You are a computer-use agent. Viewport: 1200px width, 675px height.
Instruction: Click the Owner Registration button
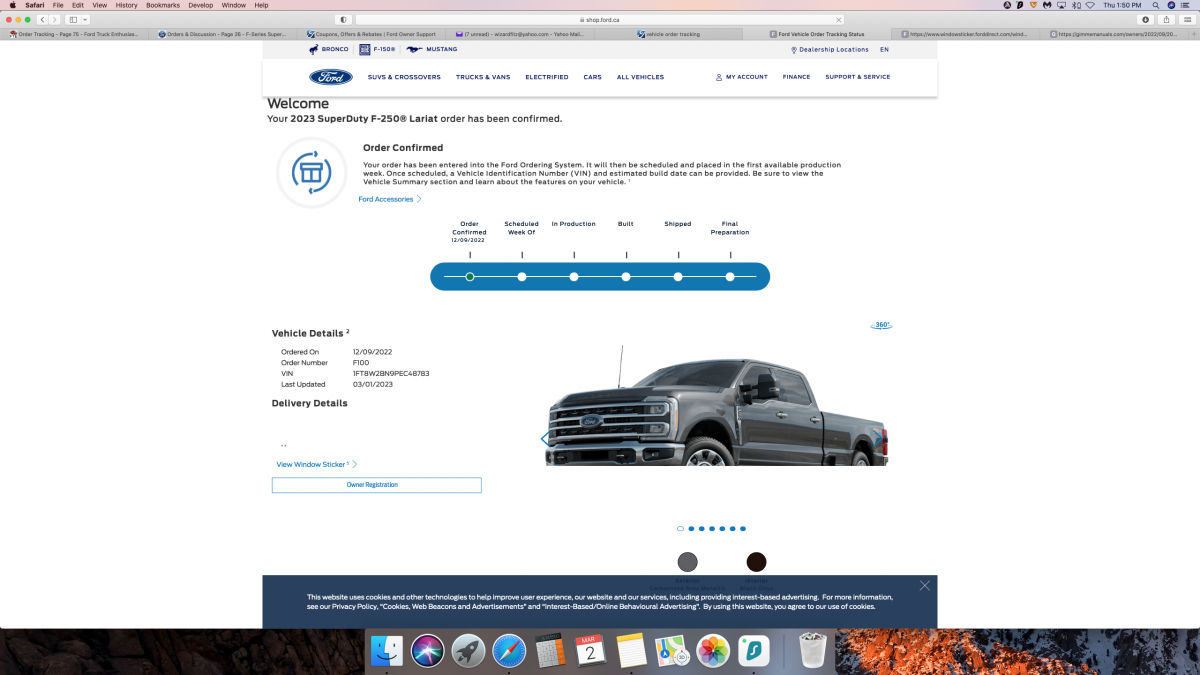376,485
